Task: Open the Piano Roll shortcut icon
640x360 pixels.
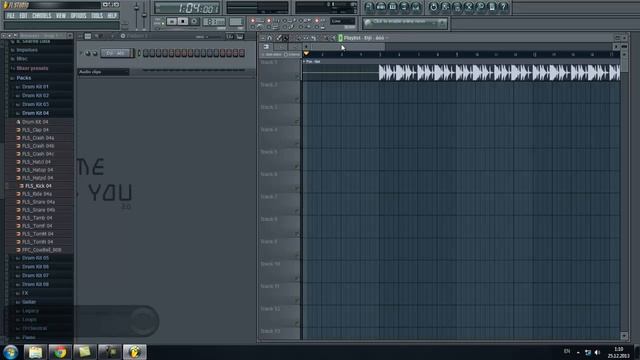Action: coord(393,7)
